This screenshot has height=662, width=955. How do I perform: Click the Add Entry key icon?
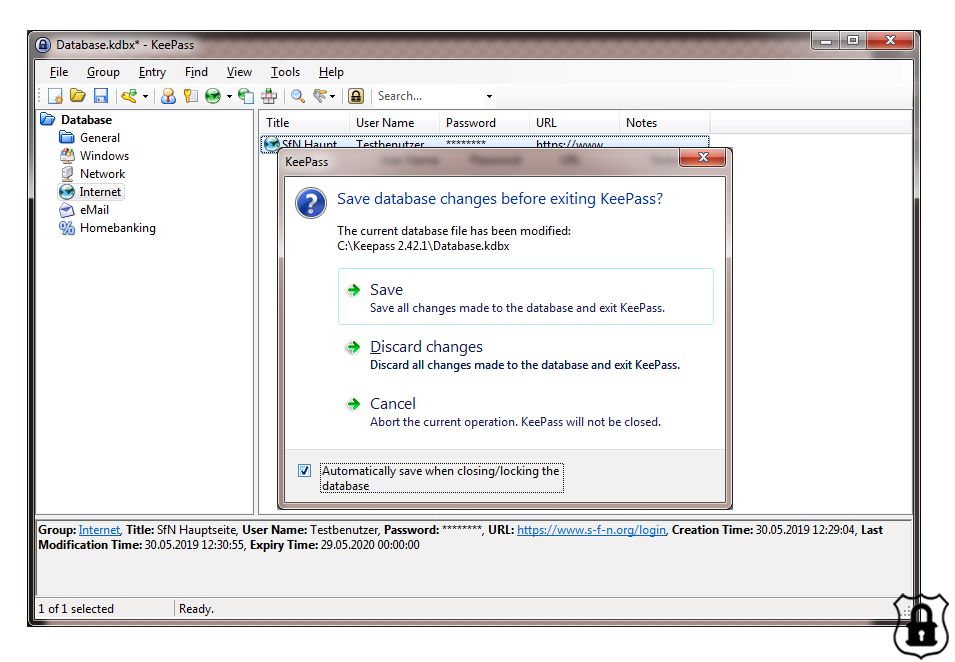click(129, 96)
